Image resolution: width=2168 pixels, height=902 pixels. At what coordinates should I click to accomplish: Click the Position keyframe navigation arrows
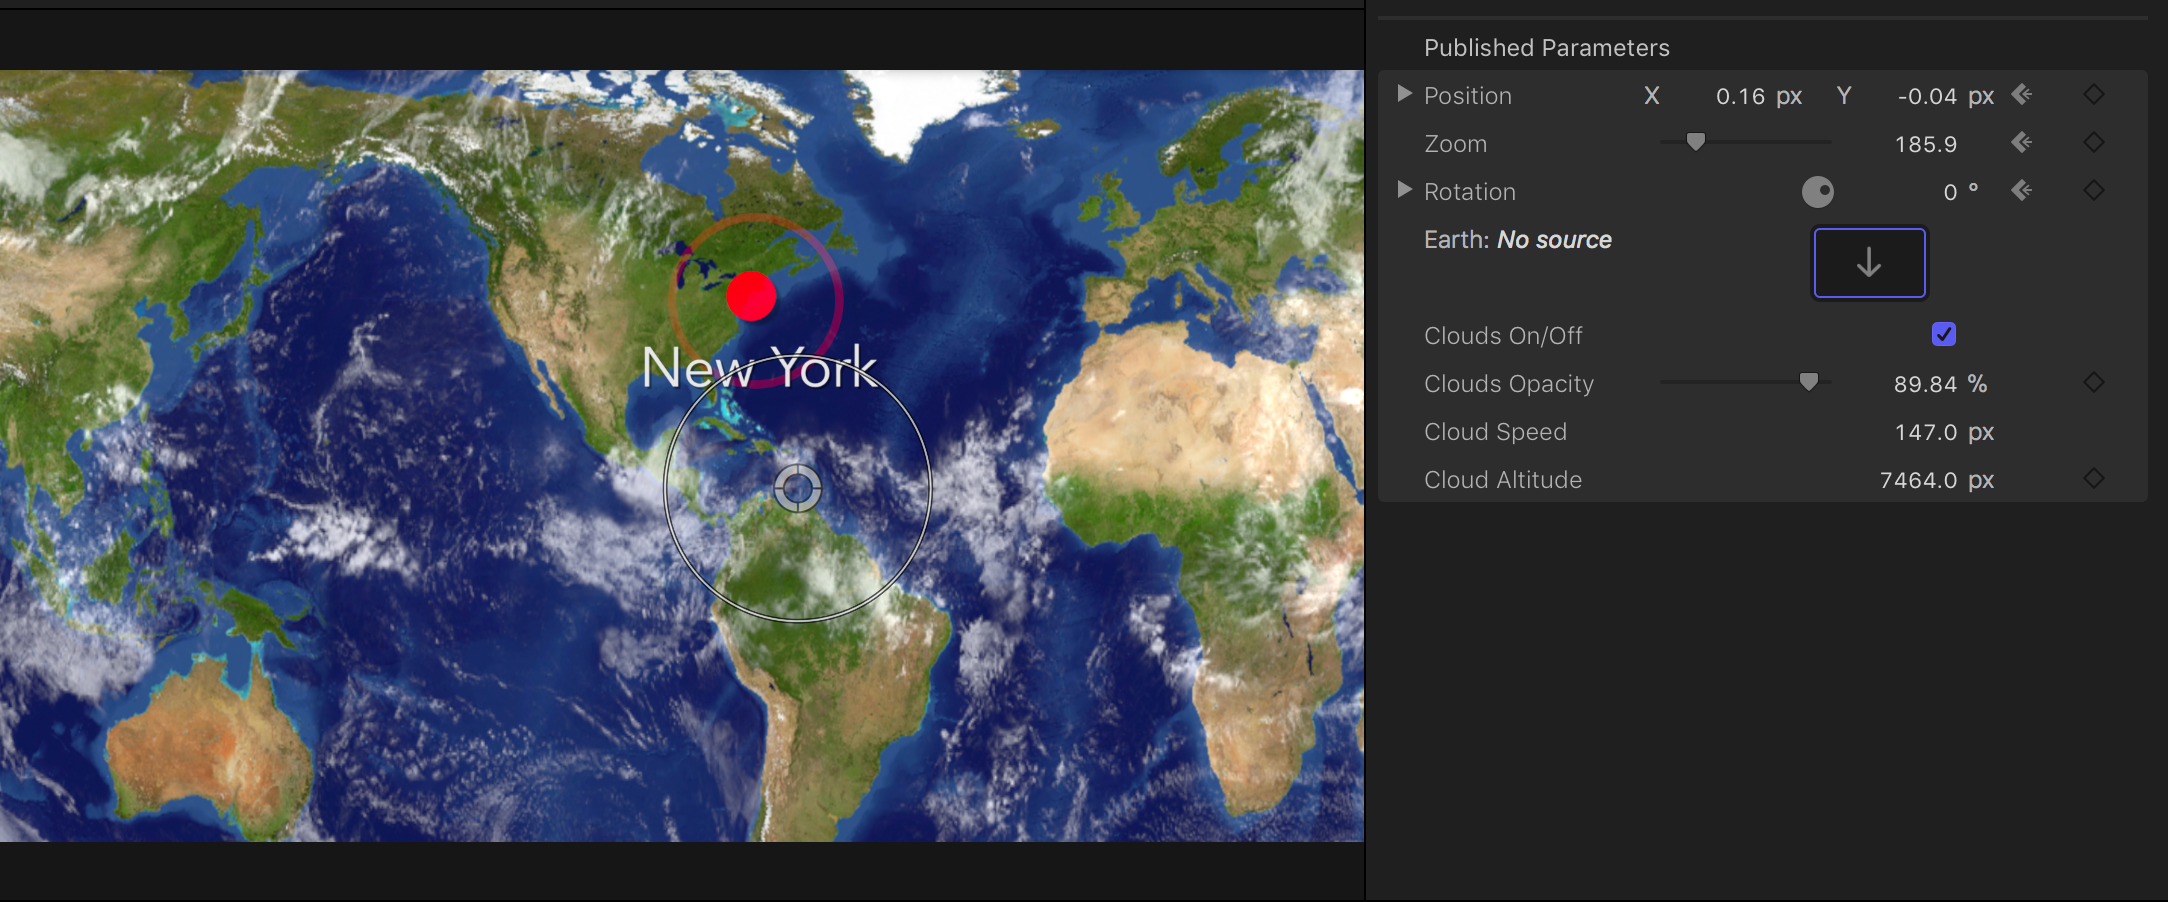[x=2022, y=95]
